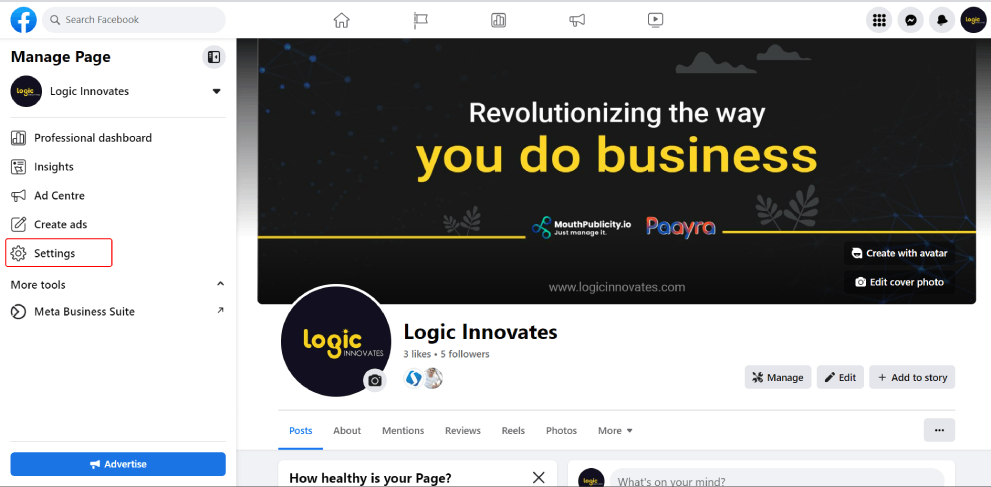This screenshot has height=487, width=991.
Task: Switch to the Reviews tab
Action: pos(463,431)
